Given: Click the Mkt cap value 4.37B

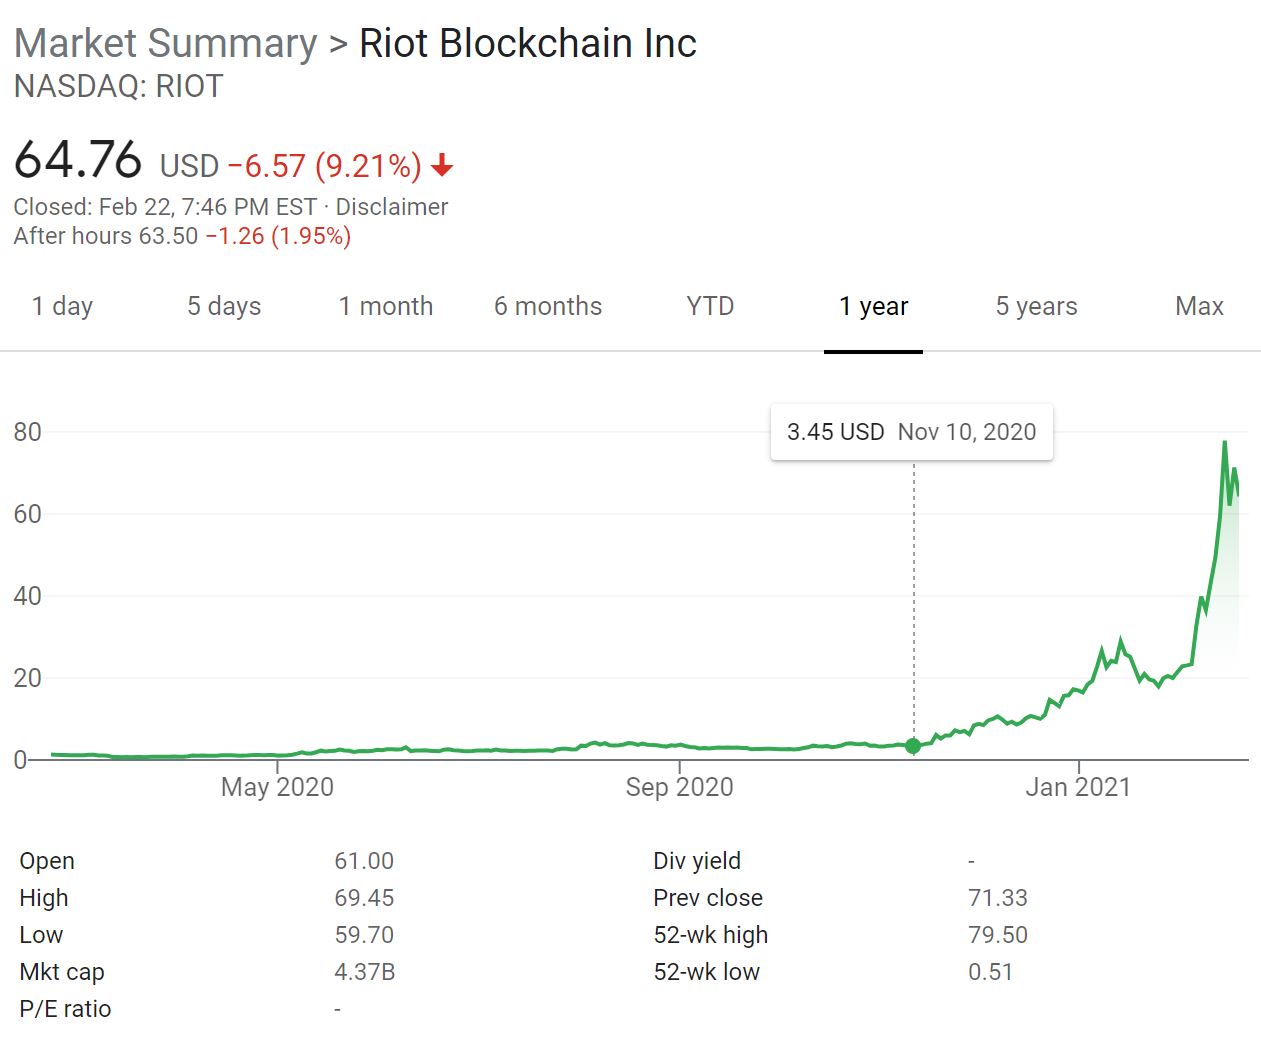Looking at the screenshot, I should click(x=364, y=971).
